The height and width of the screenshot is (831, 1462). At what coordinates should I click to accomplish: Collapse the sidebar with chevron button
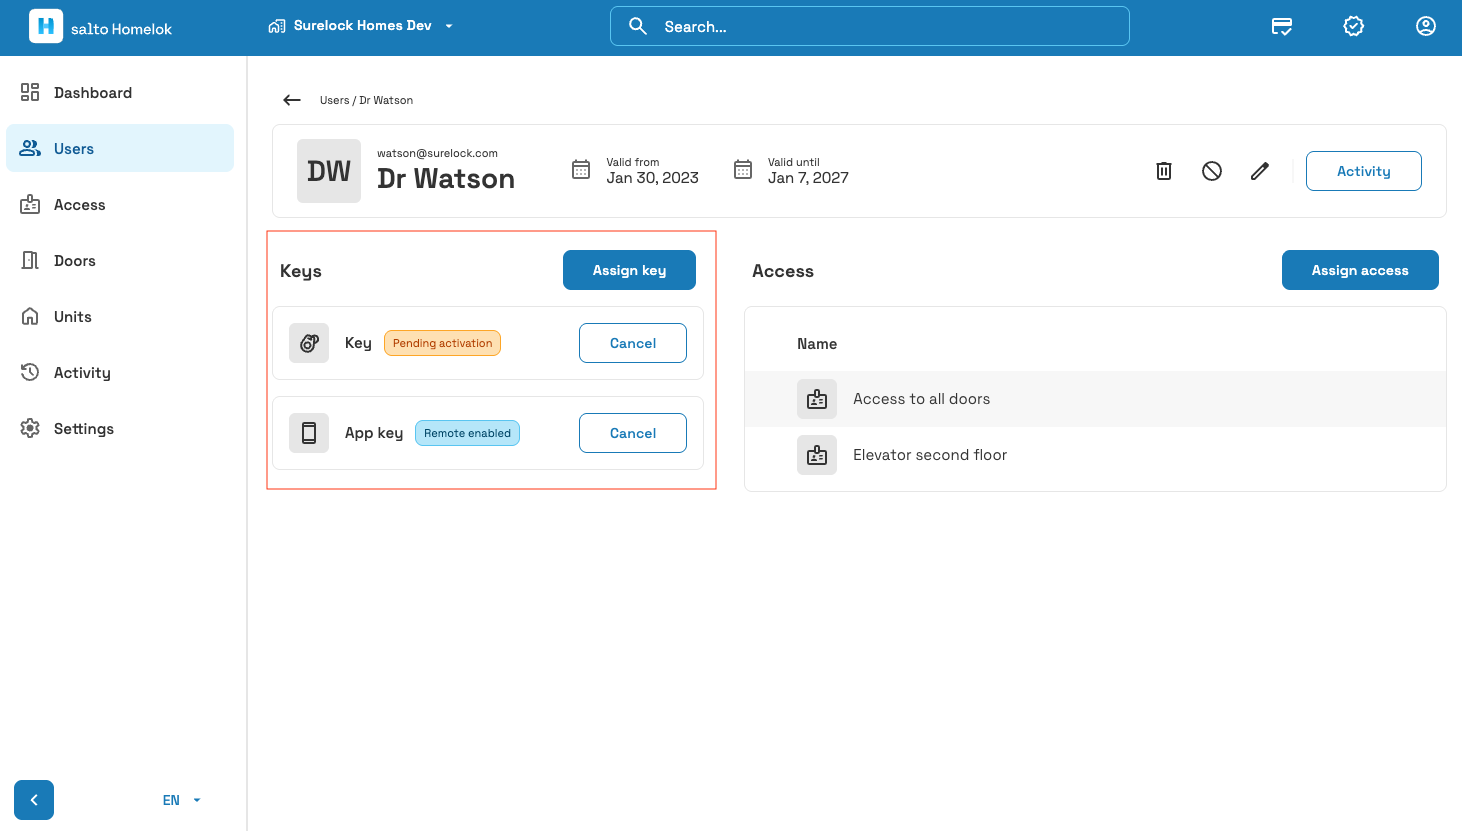point(34,800)
